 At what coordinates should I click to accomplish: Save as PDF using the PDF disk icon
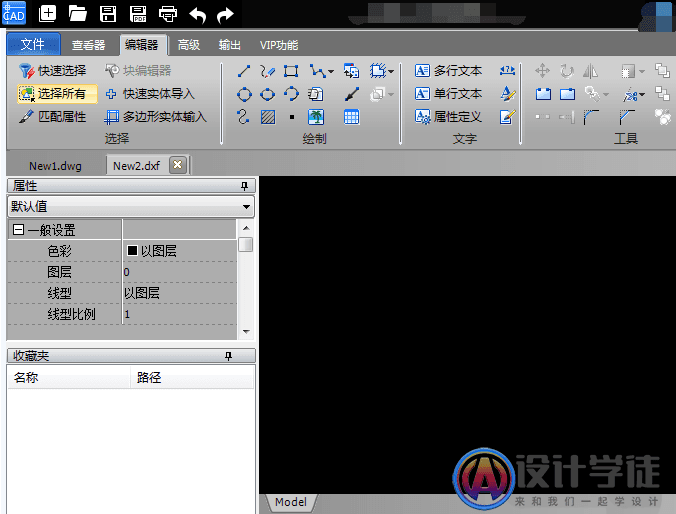[138, 14]
